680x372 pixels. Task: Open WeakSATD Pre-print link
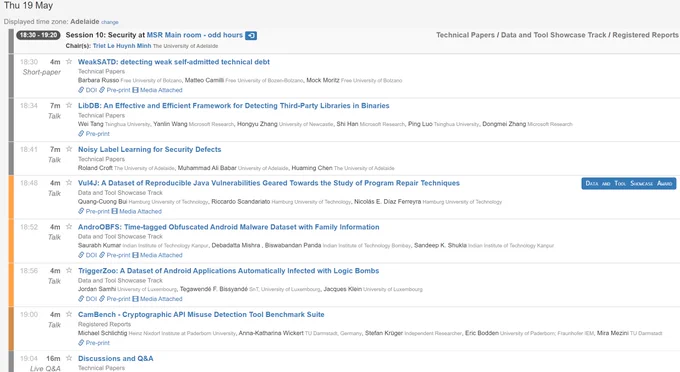coord(114,90)
